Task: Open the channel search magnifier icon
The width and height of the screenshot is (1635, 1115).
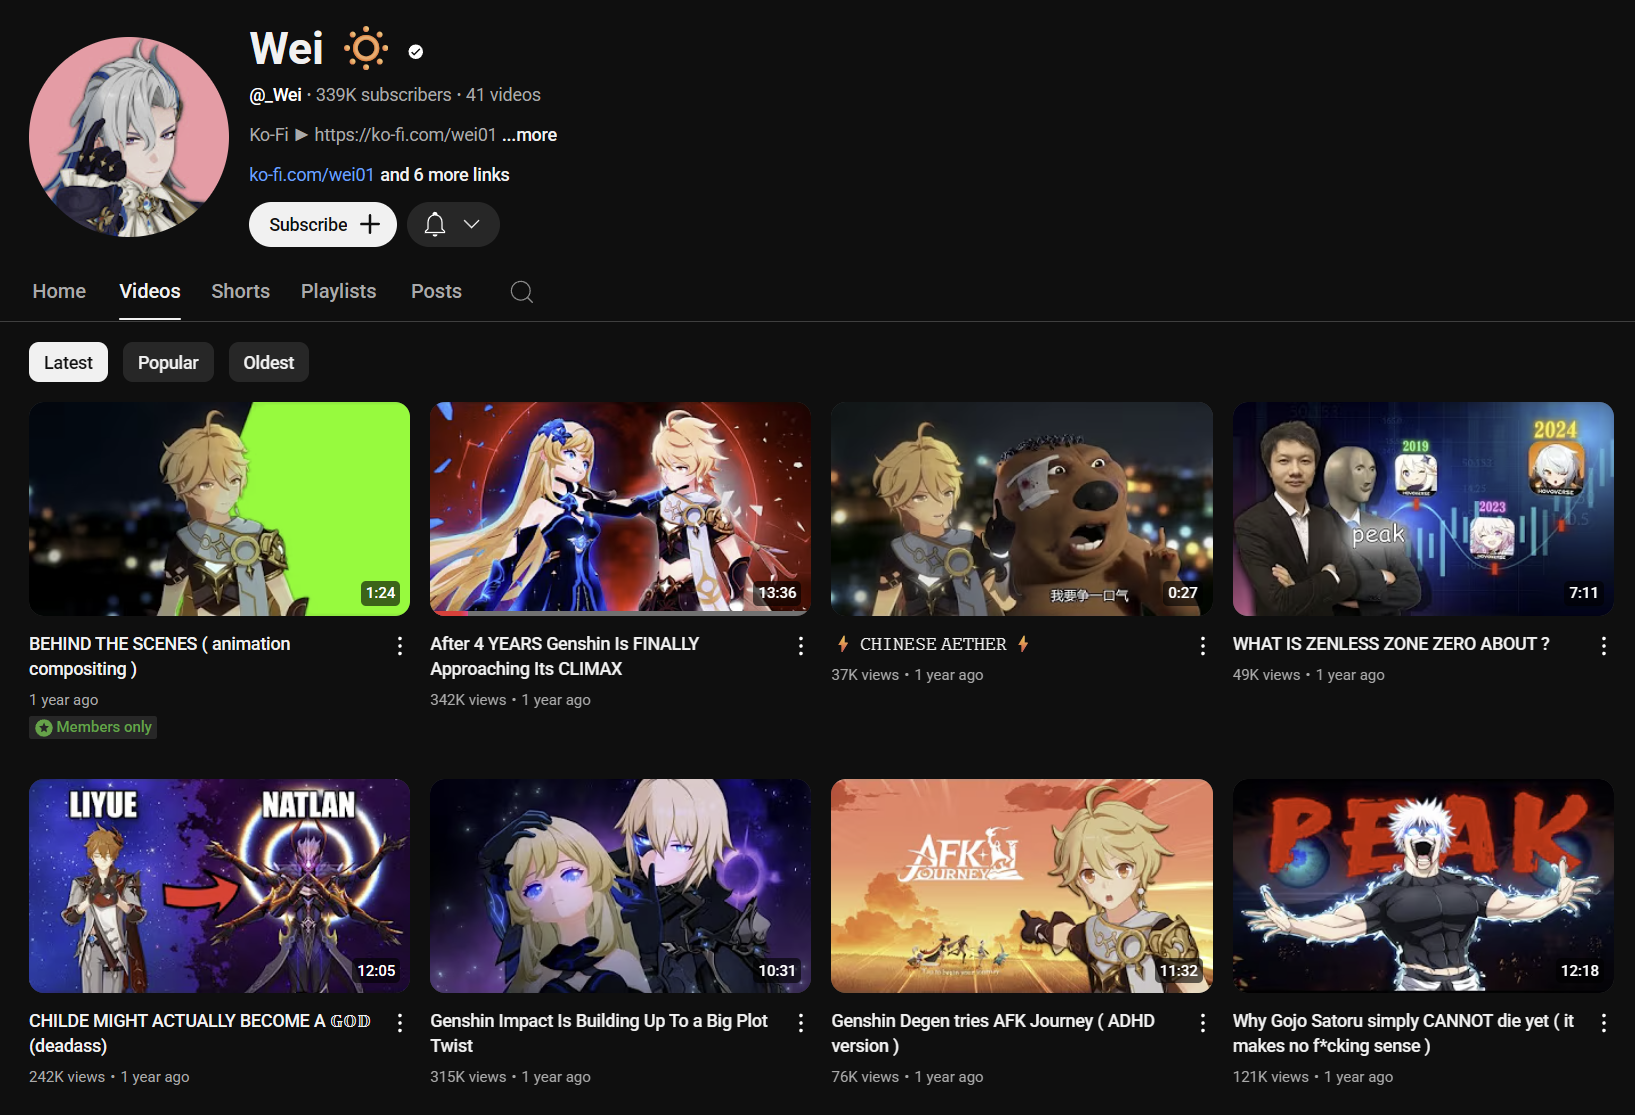Action: coord(521,291)
